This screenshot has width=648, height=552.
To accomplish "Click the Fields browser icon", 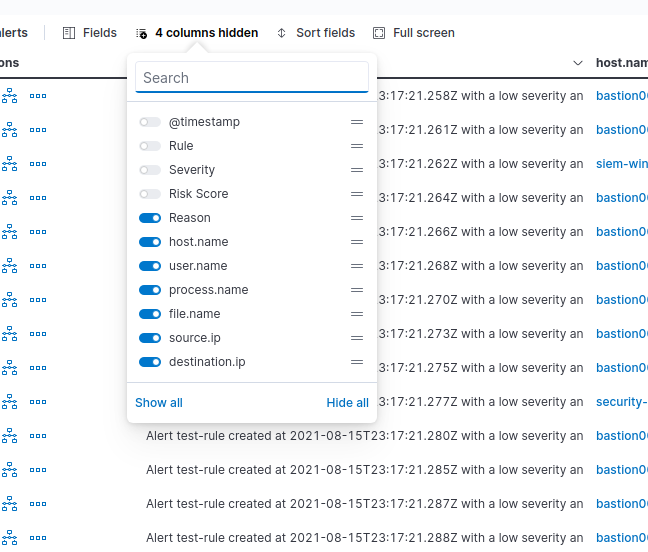I will pos(69,33).
